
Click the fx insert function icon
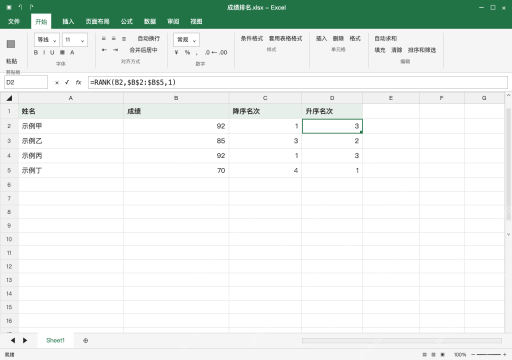78,82
